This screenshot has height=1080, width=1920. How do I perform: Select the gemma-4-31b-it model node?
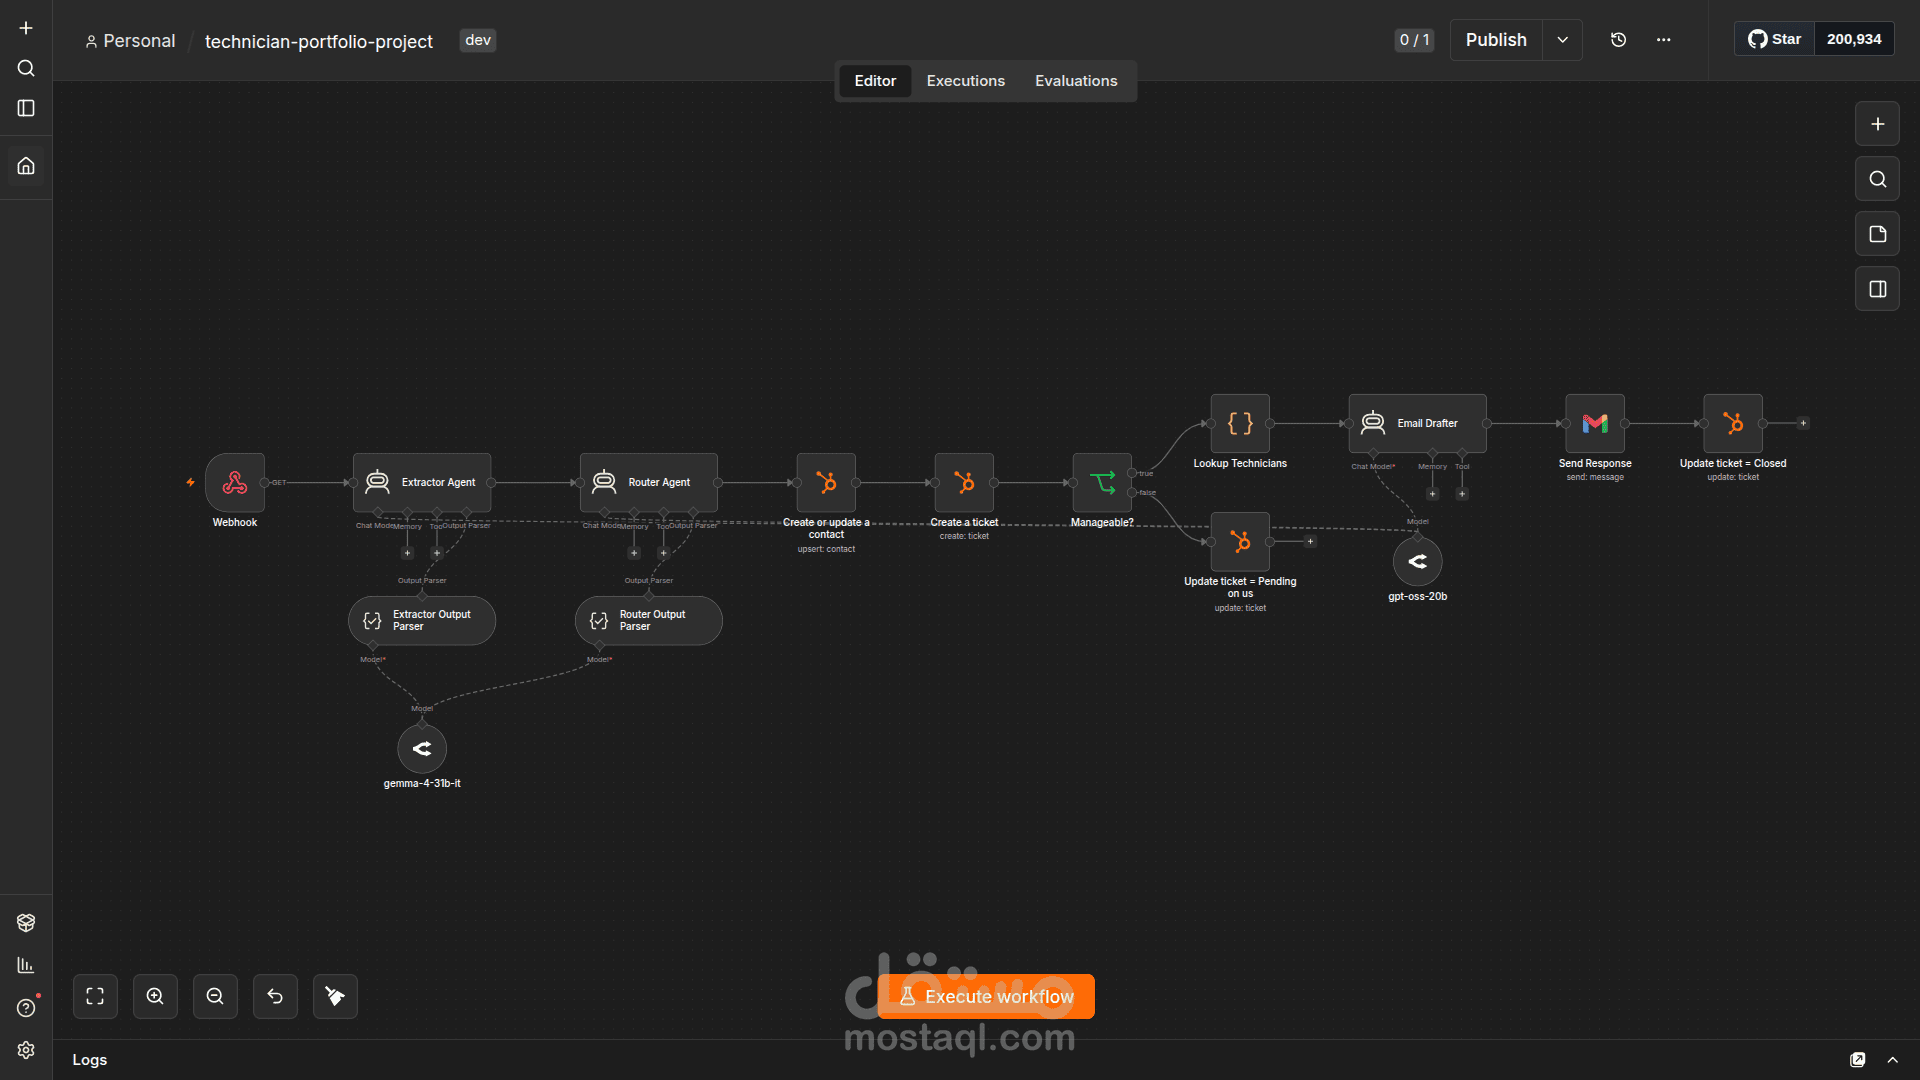pos(422,749)
